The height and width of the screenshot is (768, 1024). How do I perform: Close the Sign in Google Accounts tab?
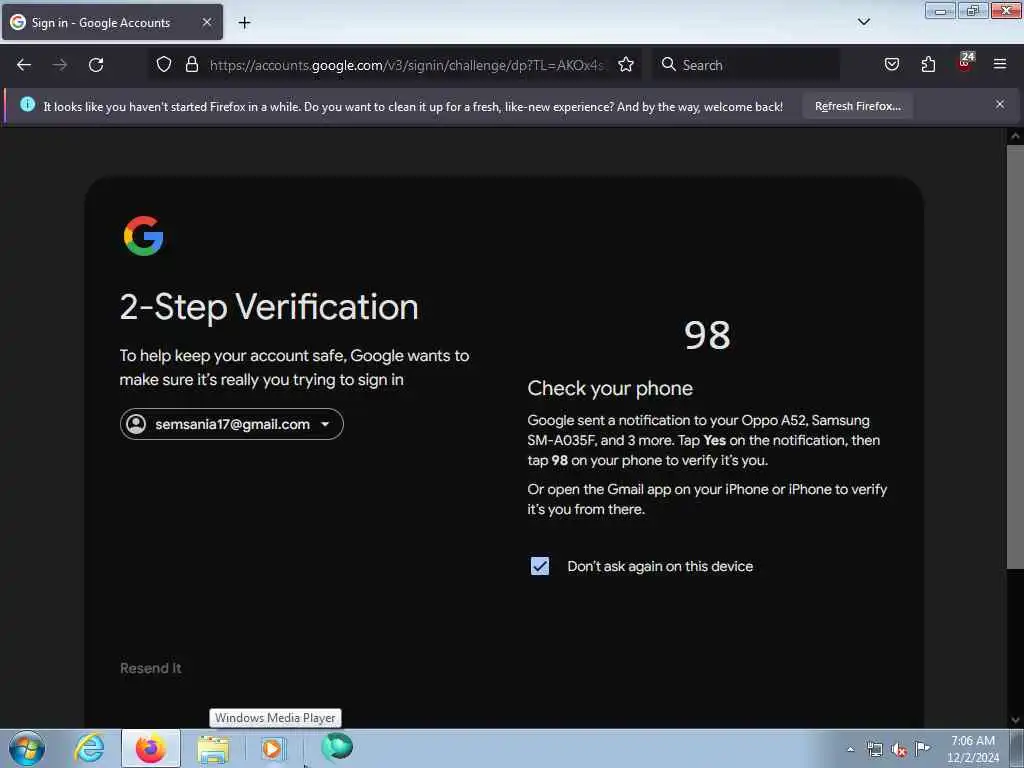click(x=206, y=22)
